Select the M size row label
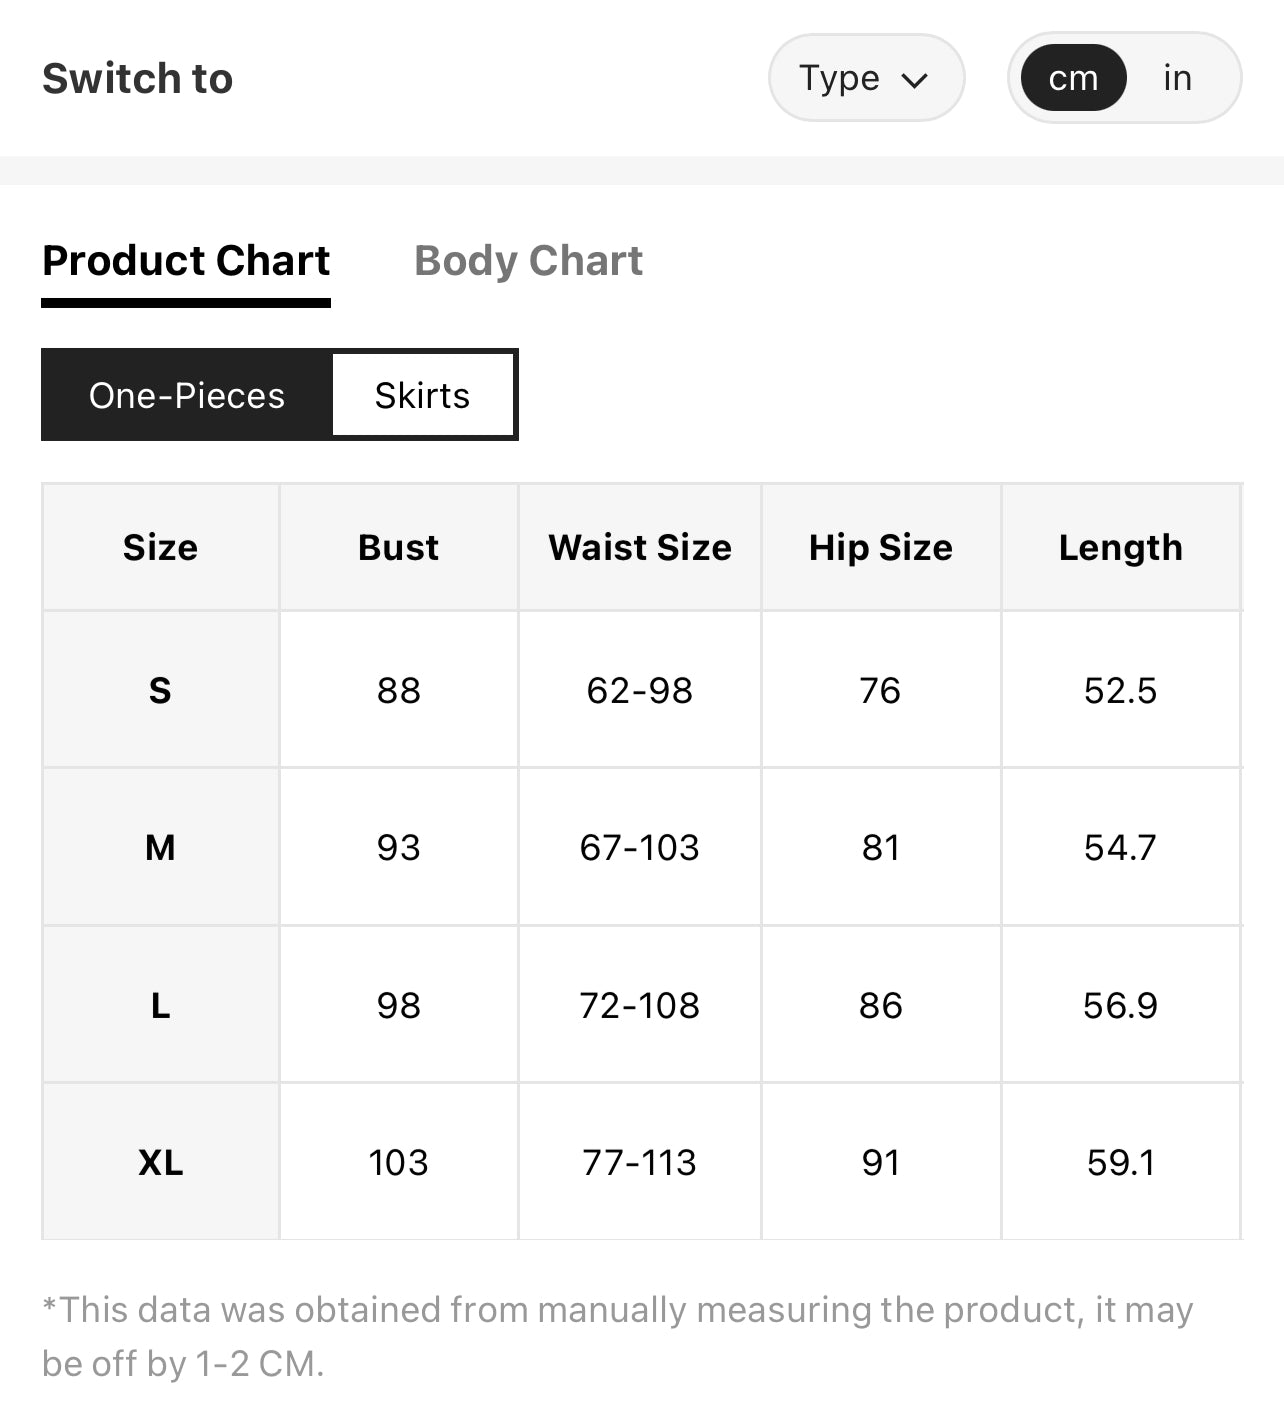This screenshot has width=1284, height=1422. click(160, 847)
